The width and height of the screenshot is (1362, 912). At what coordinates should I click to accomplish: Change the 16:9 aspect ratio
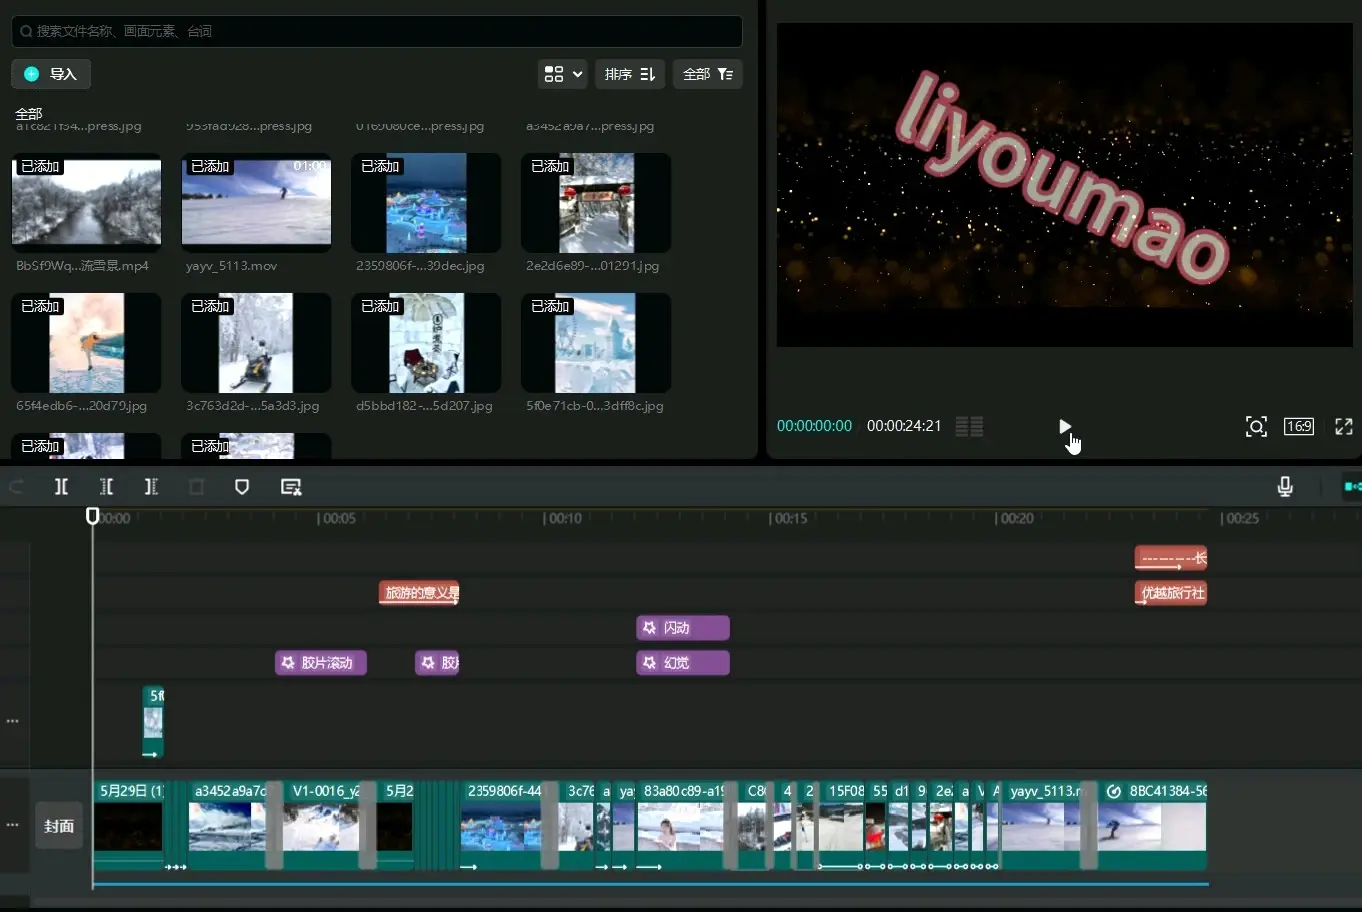[x=1299, y=427]
